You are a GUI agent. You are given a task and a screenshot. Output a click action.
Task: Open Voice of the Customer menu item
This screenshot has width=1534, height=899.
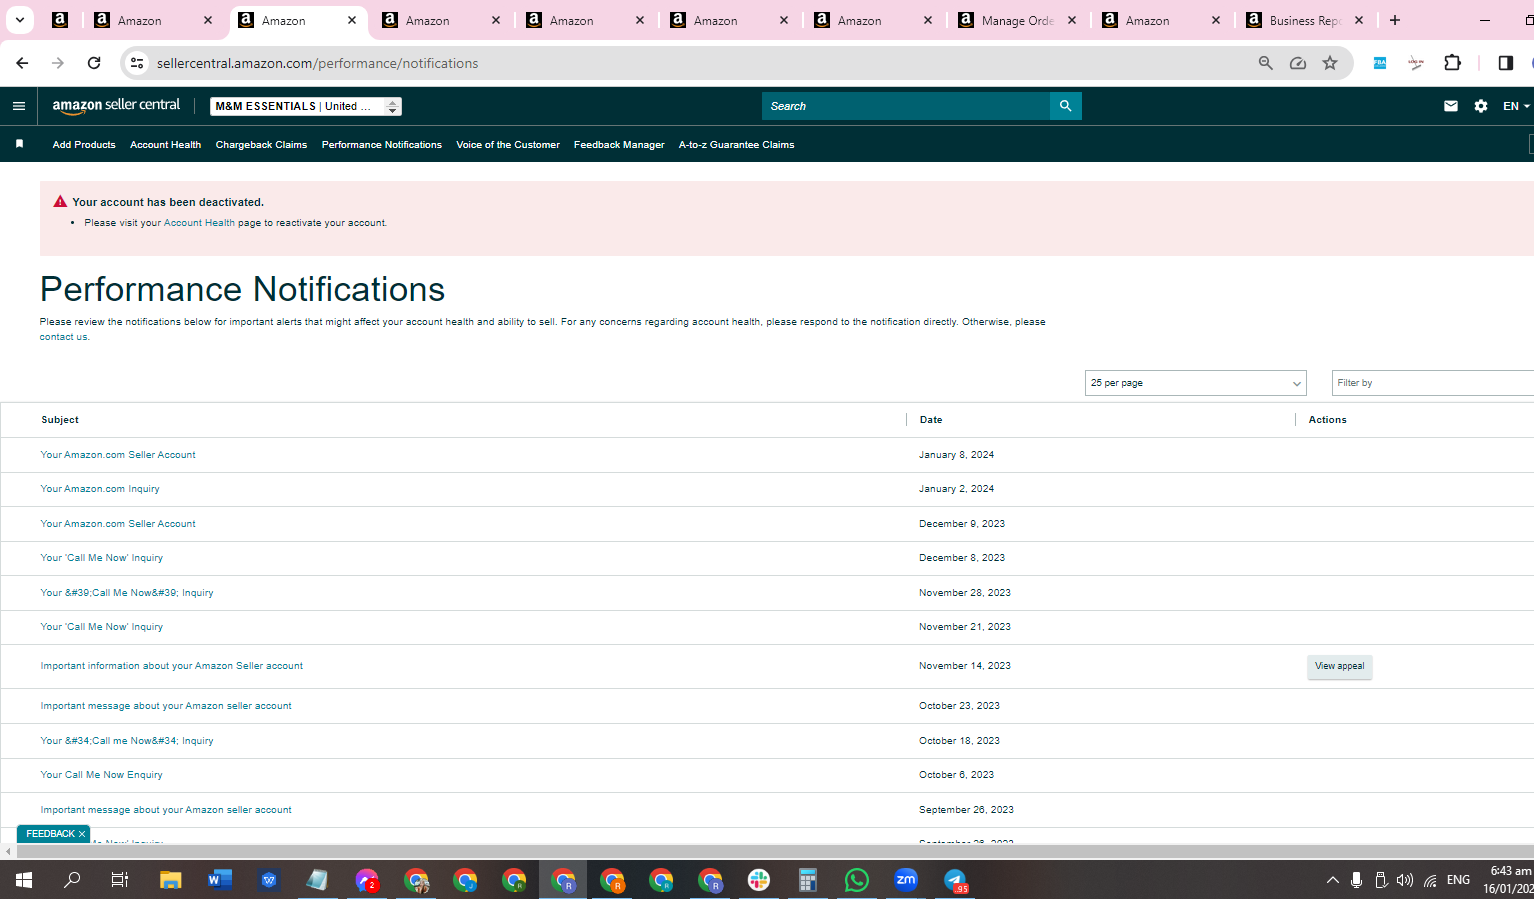(508, 145)
